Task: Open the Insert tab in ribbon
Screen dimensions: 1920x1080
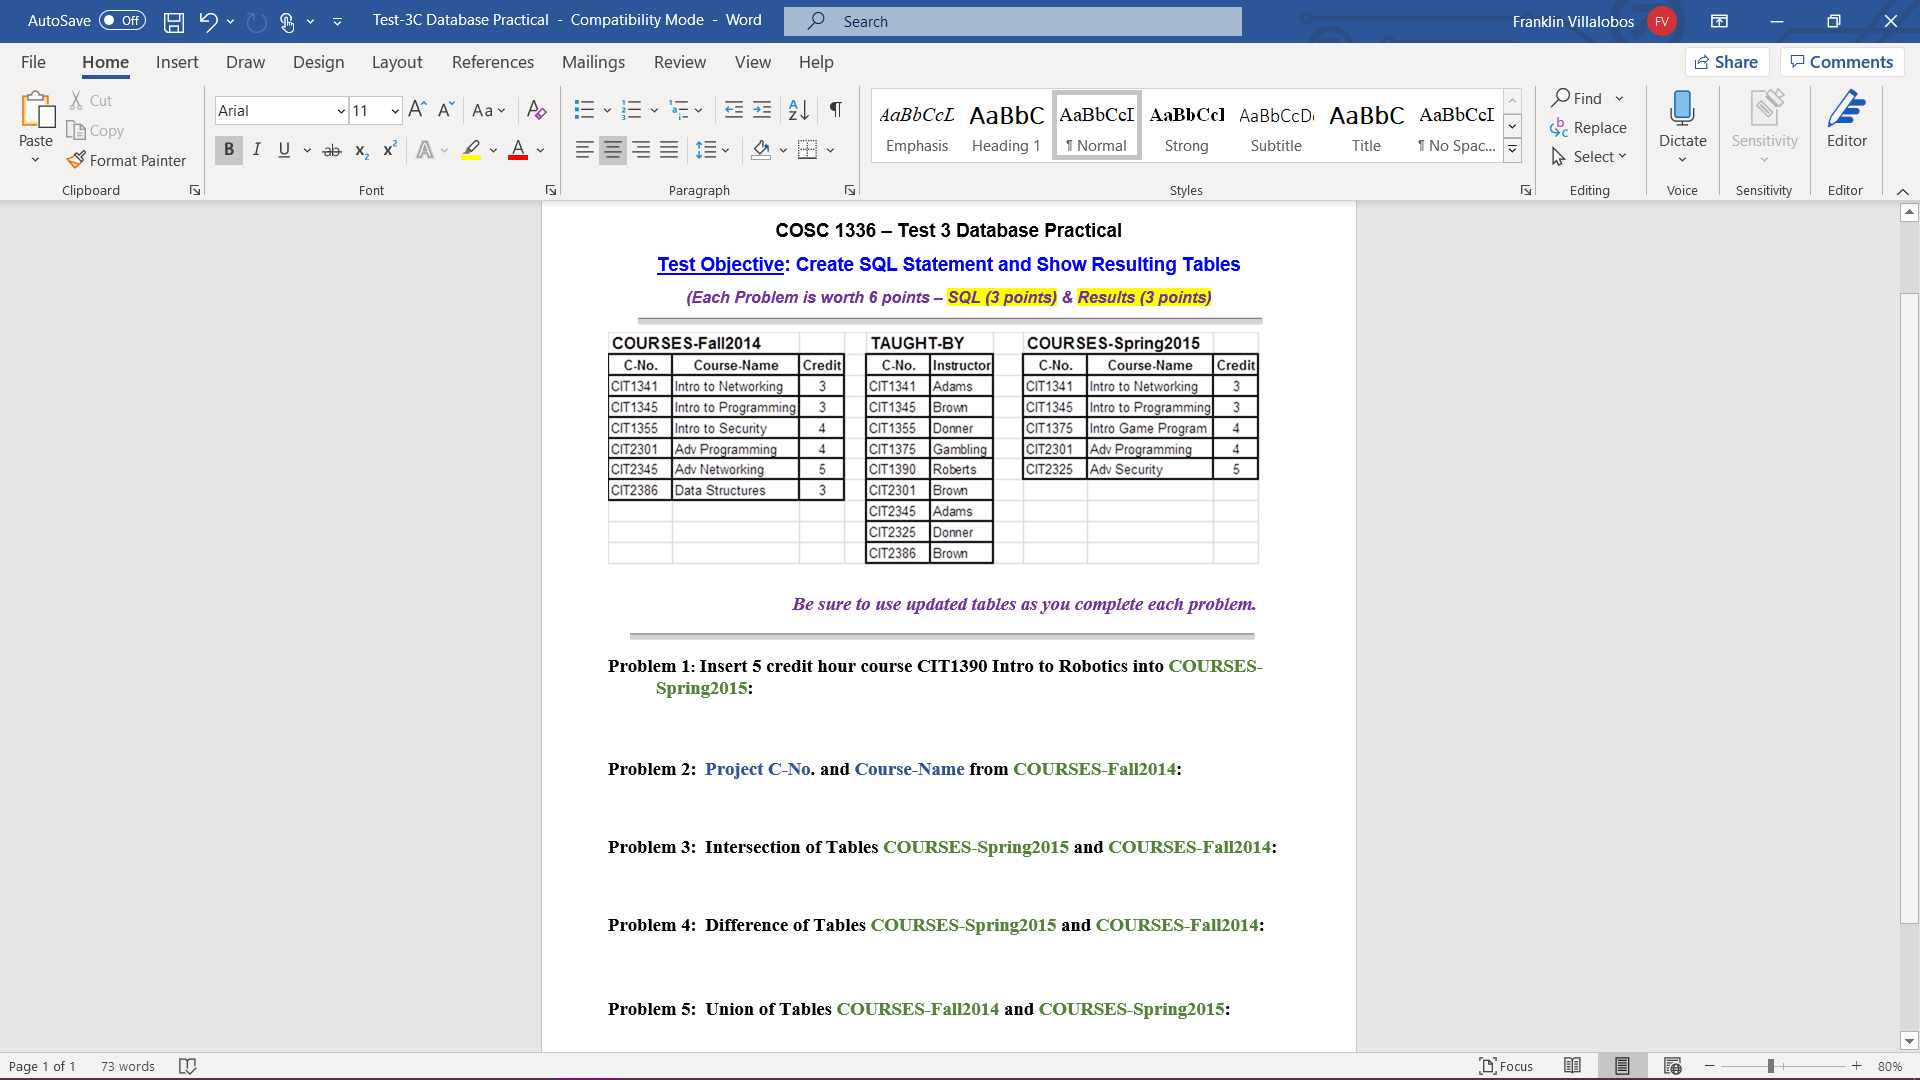Action: coord(177,62)
